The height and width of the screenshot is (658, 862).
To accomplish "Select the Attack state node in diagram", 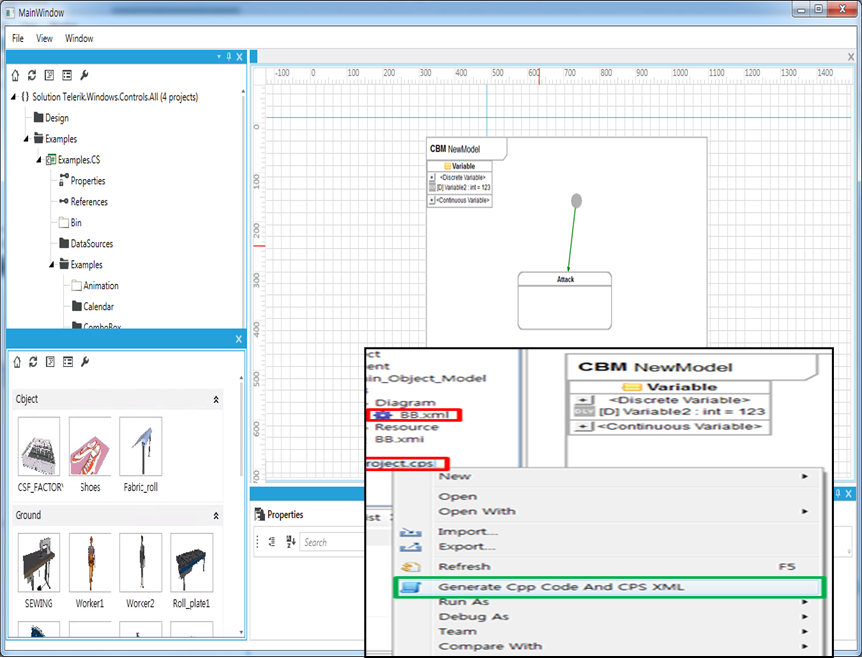I will click(x=565, y=300).
